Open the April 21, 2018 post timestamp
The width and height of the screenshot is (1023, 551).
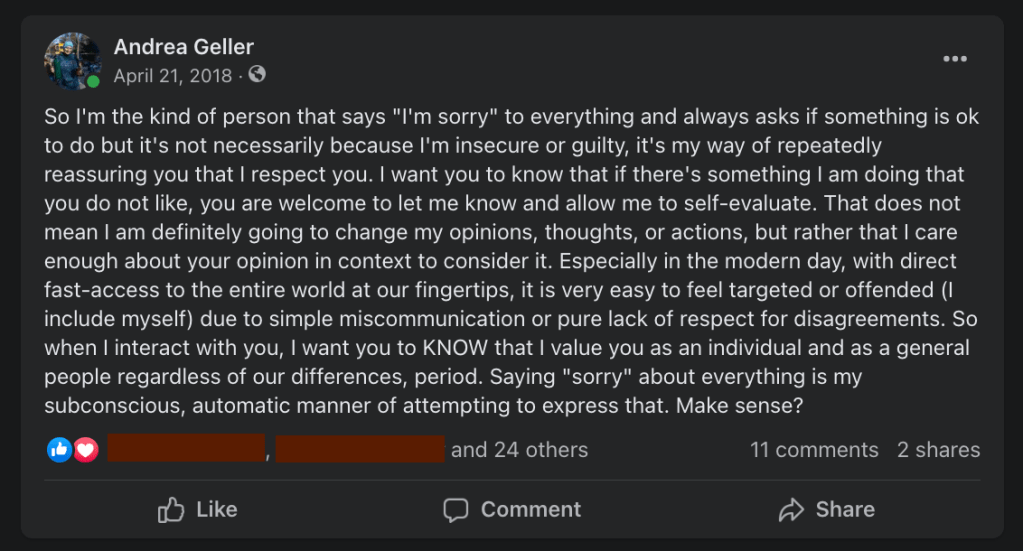tap(172, 76)
